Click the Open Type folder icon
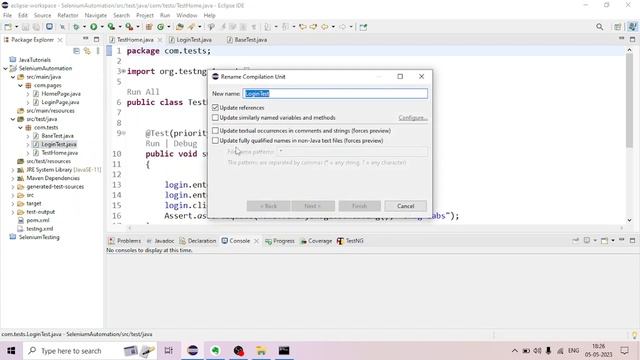Screen dimensions: 640x360 180,27
